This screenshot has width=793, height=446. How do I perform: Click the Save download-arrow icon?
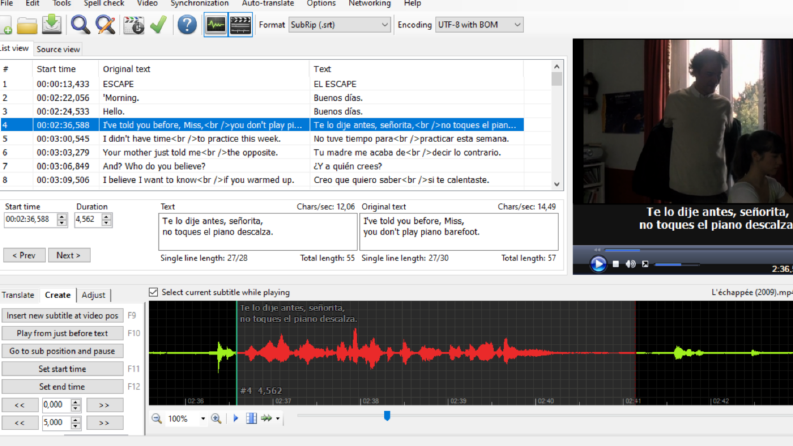pyautogui.click(x=52, y=24)
